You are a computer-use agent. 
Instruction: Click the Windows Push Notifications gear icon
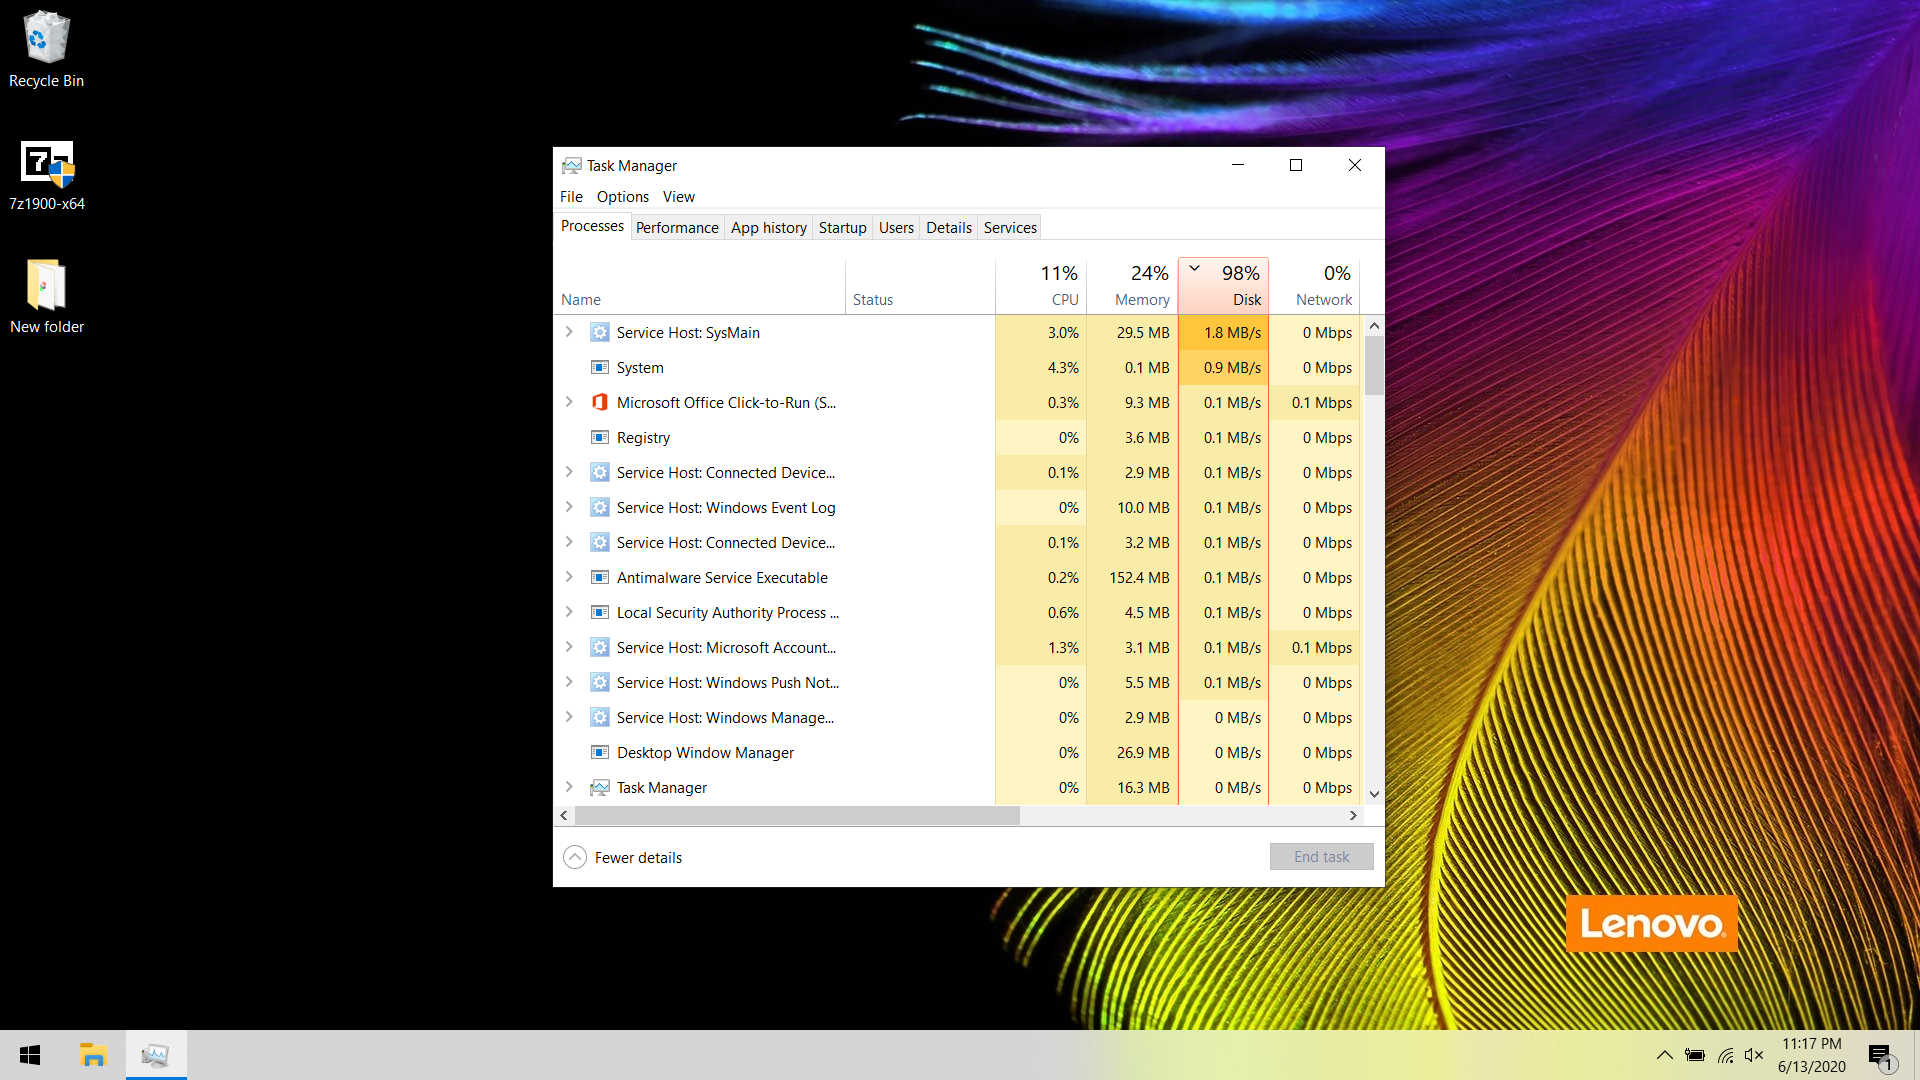click(x=599, y=683)
